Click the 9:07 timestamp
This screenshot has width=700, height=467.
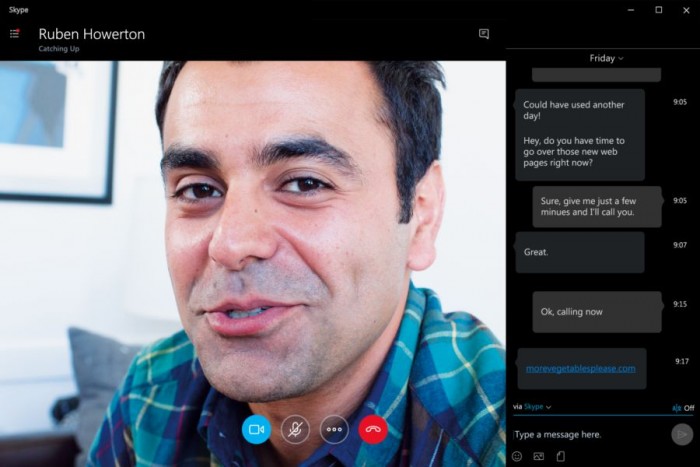pyautogui.click(x=680, y=245)
